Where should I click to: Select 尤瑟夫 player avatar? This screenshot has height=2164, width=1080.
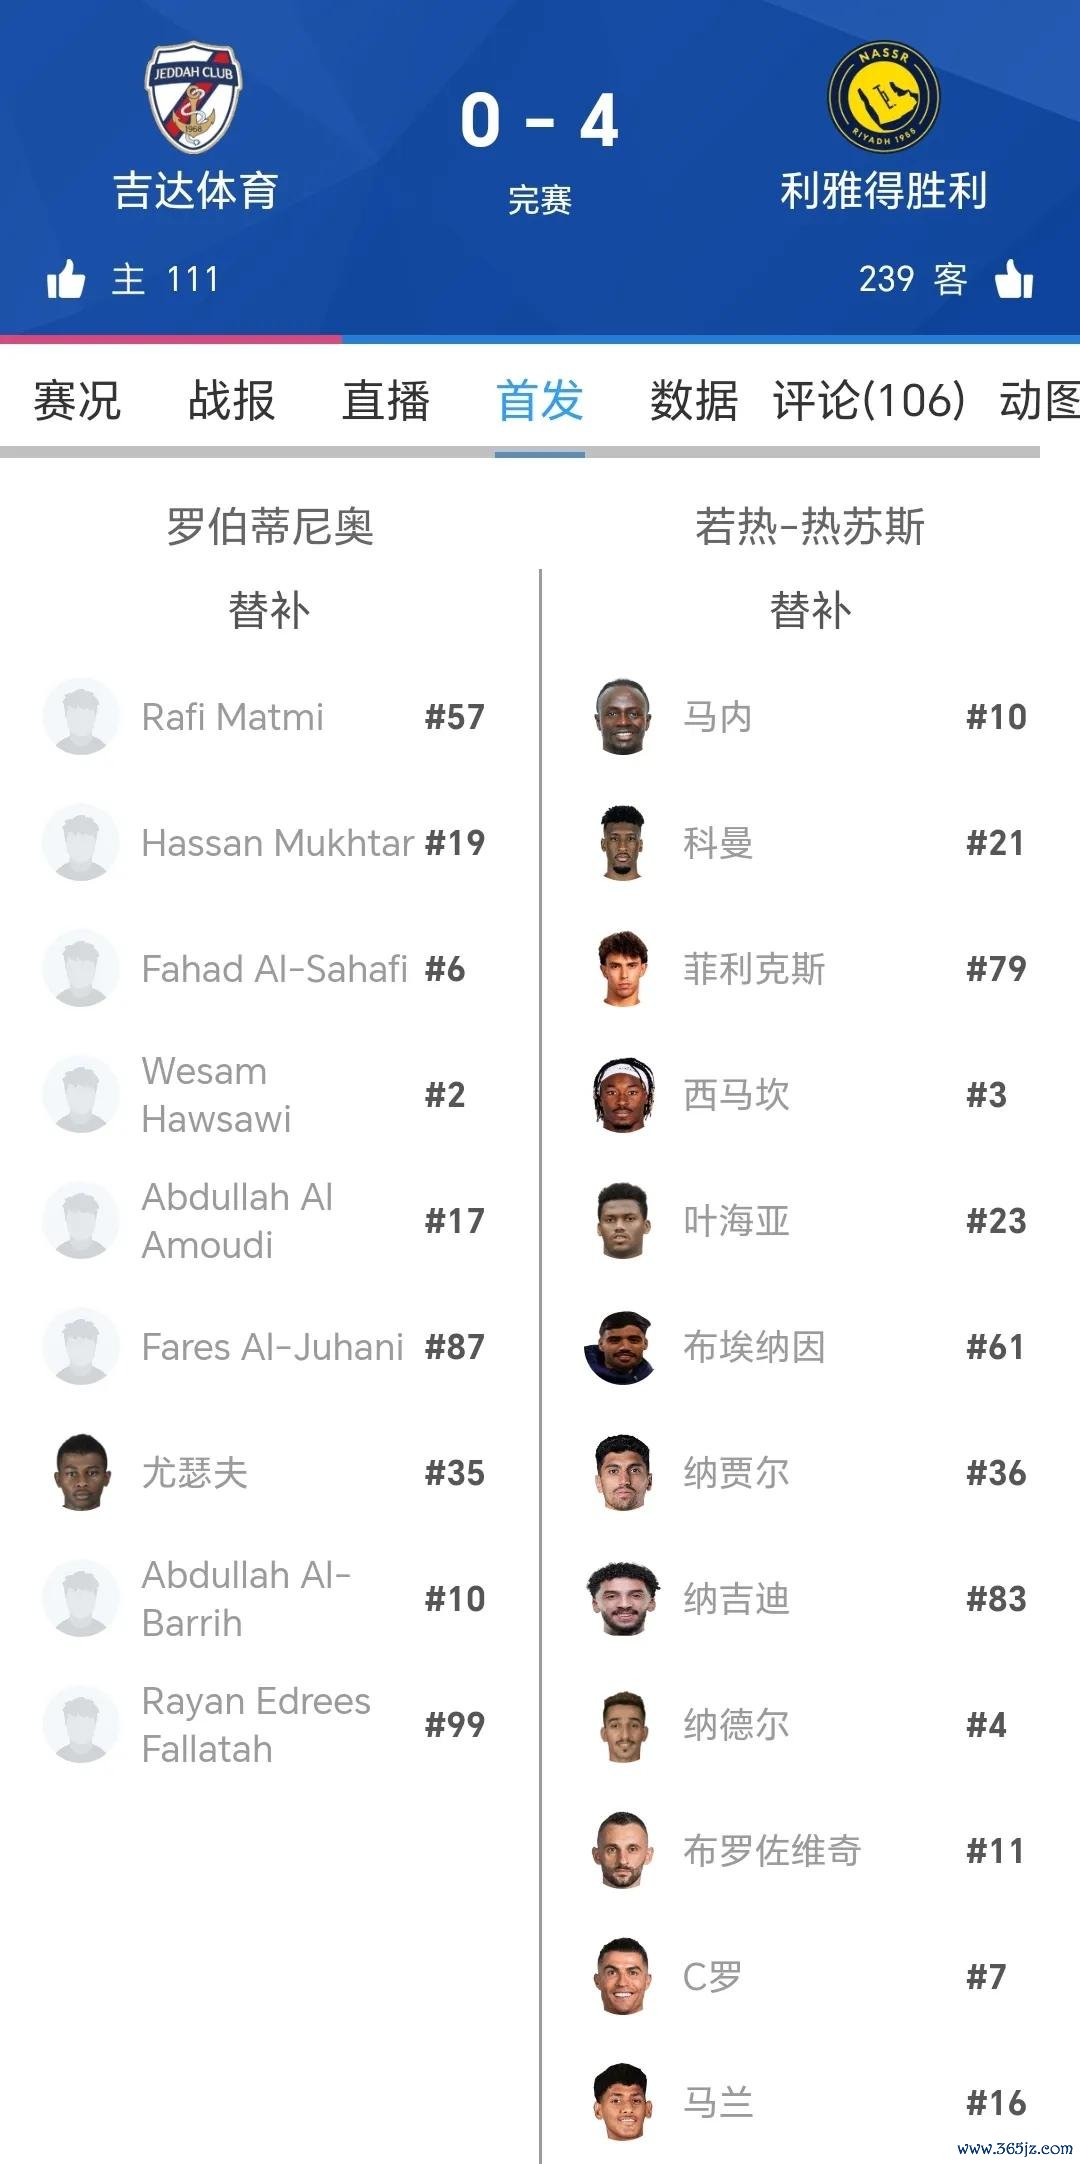(x=81, y=1473)
